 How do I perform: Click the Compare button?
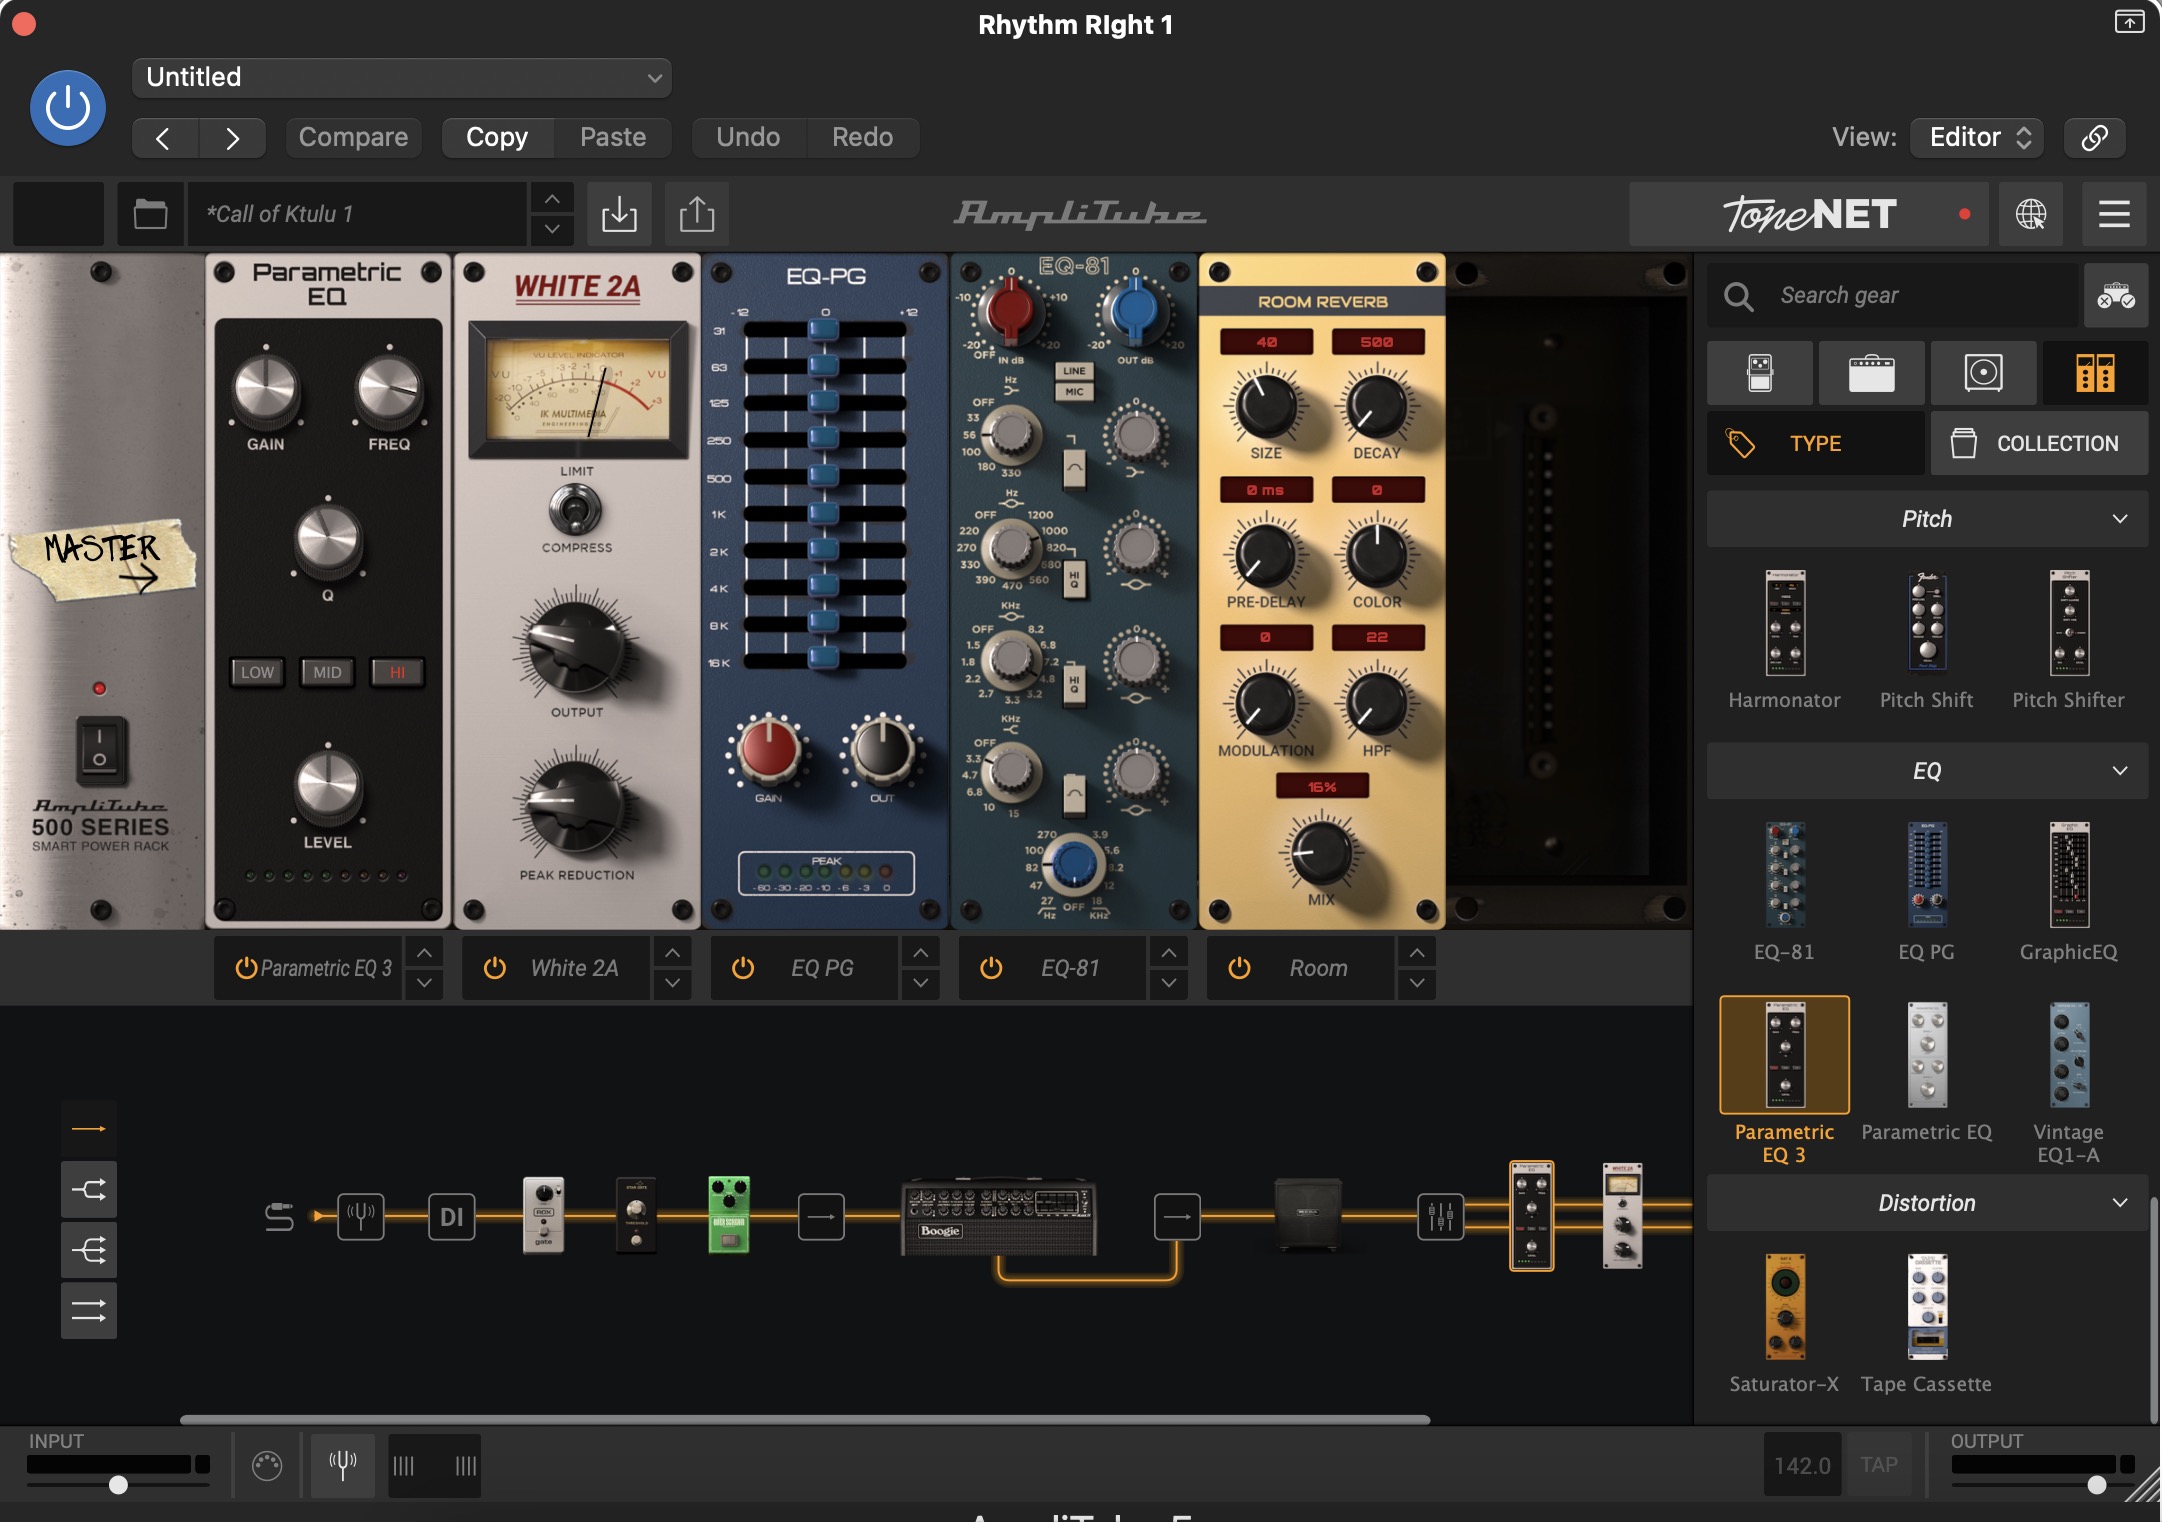[353, 137]
